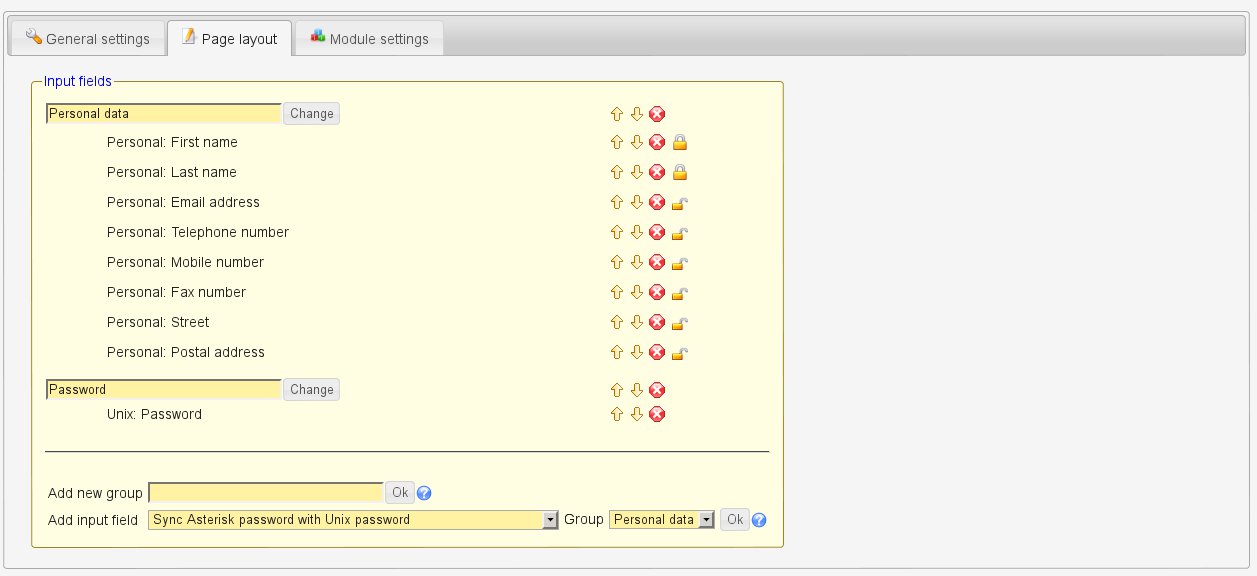Toggle lock on Postal address field
The height and width of the screenshot is (576, 1257).
pos(680,353)
